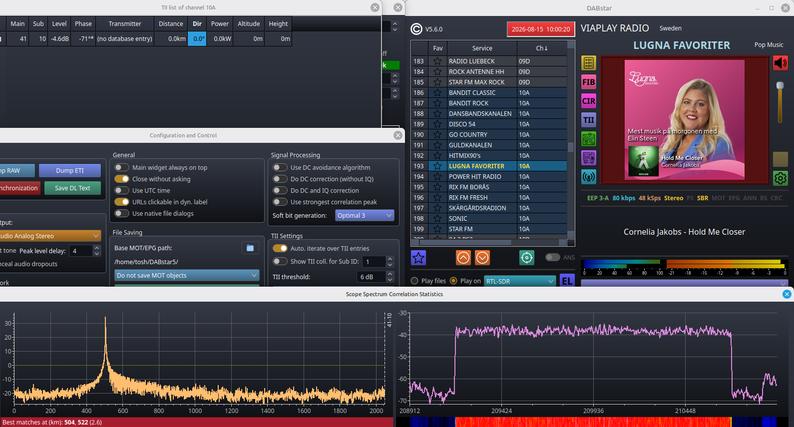Image resolution: width=794 pixels, height=427 pixels.
Task: Click the Save DL Text button
Action: 72,188
